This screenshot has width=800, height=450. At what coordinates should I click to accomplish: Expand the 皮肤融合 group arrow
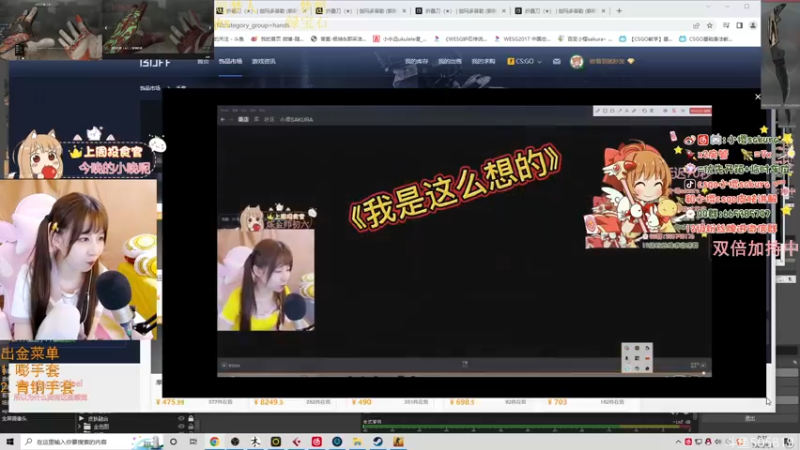click(x=81, y=418)
